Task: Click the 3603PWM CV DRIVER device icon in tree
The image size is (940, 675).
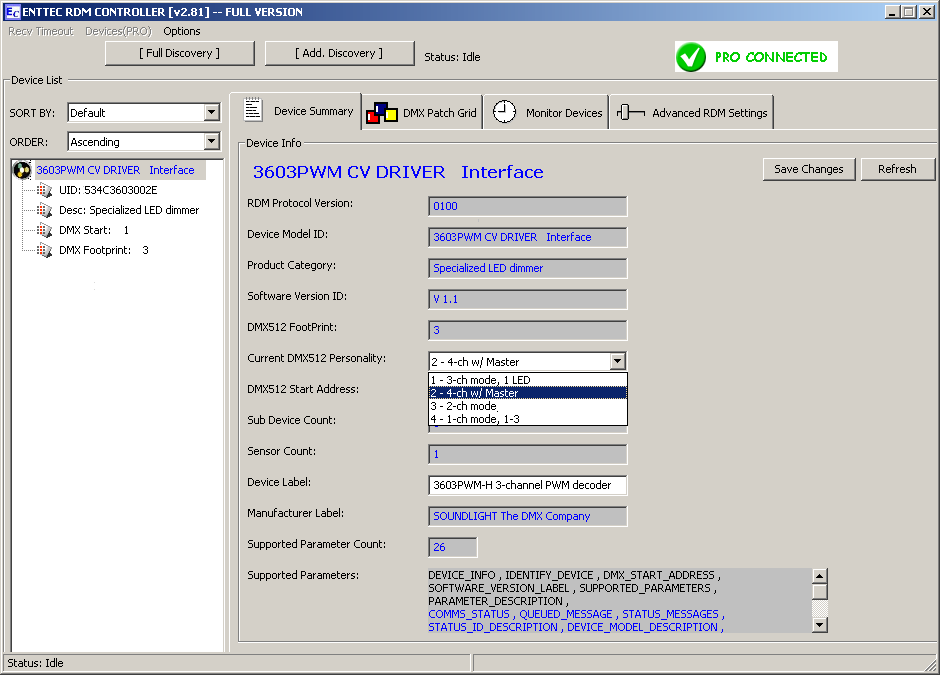Action: 22,170
